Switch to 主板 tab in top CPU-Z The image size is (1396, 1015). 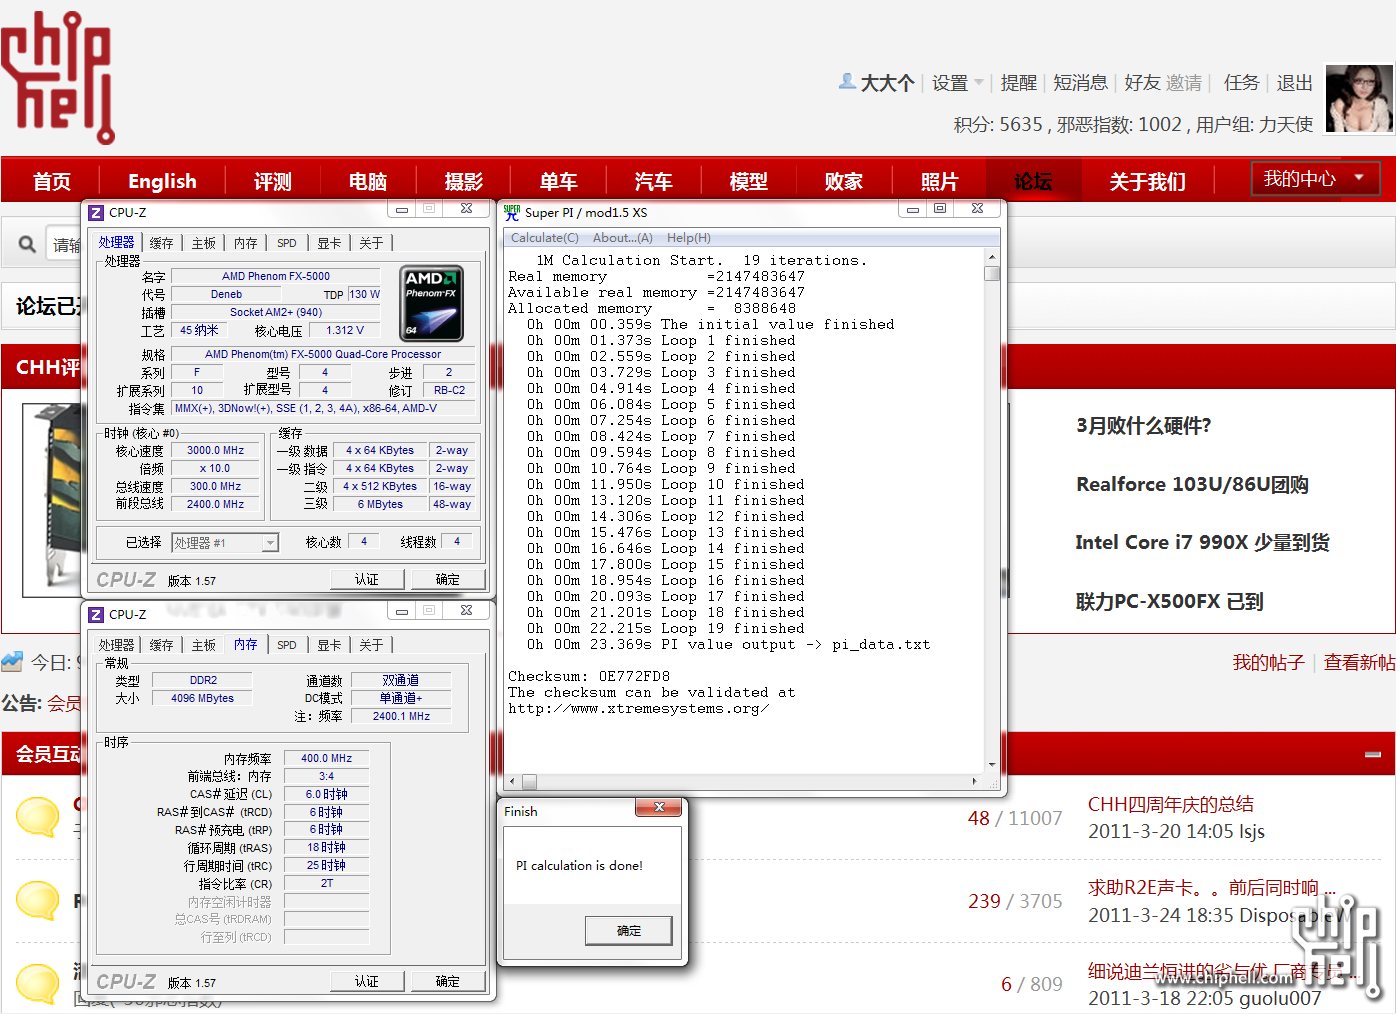204,243
